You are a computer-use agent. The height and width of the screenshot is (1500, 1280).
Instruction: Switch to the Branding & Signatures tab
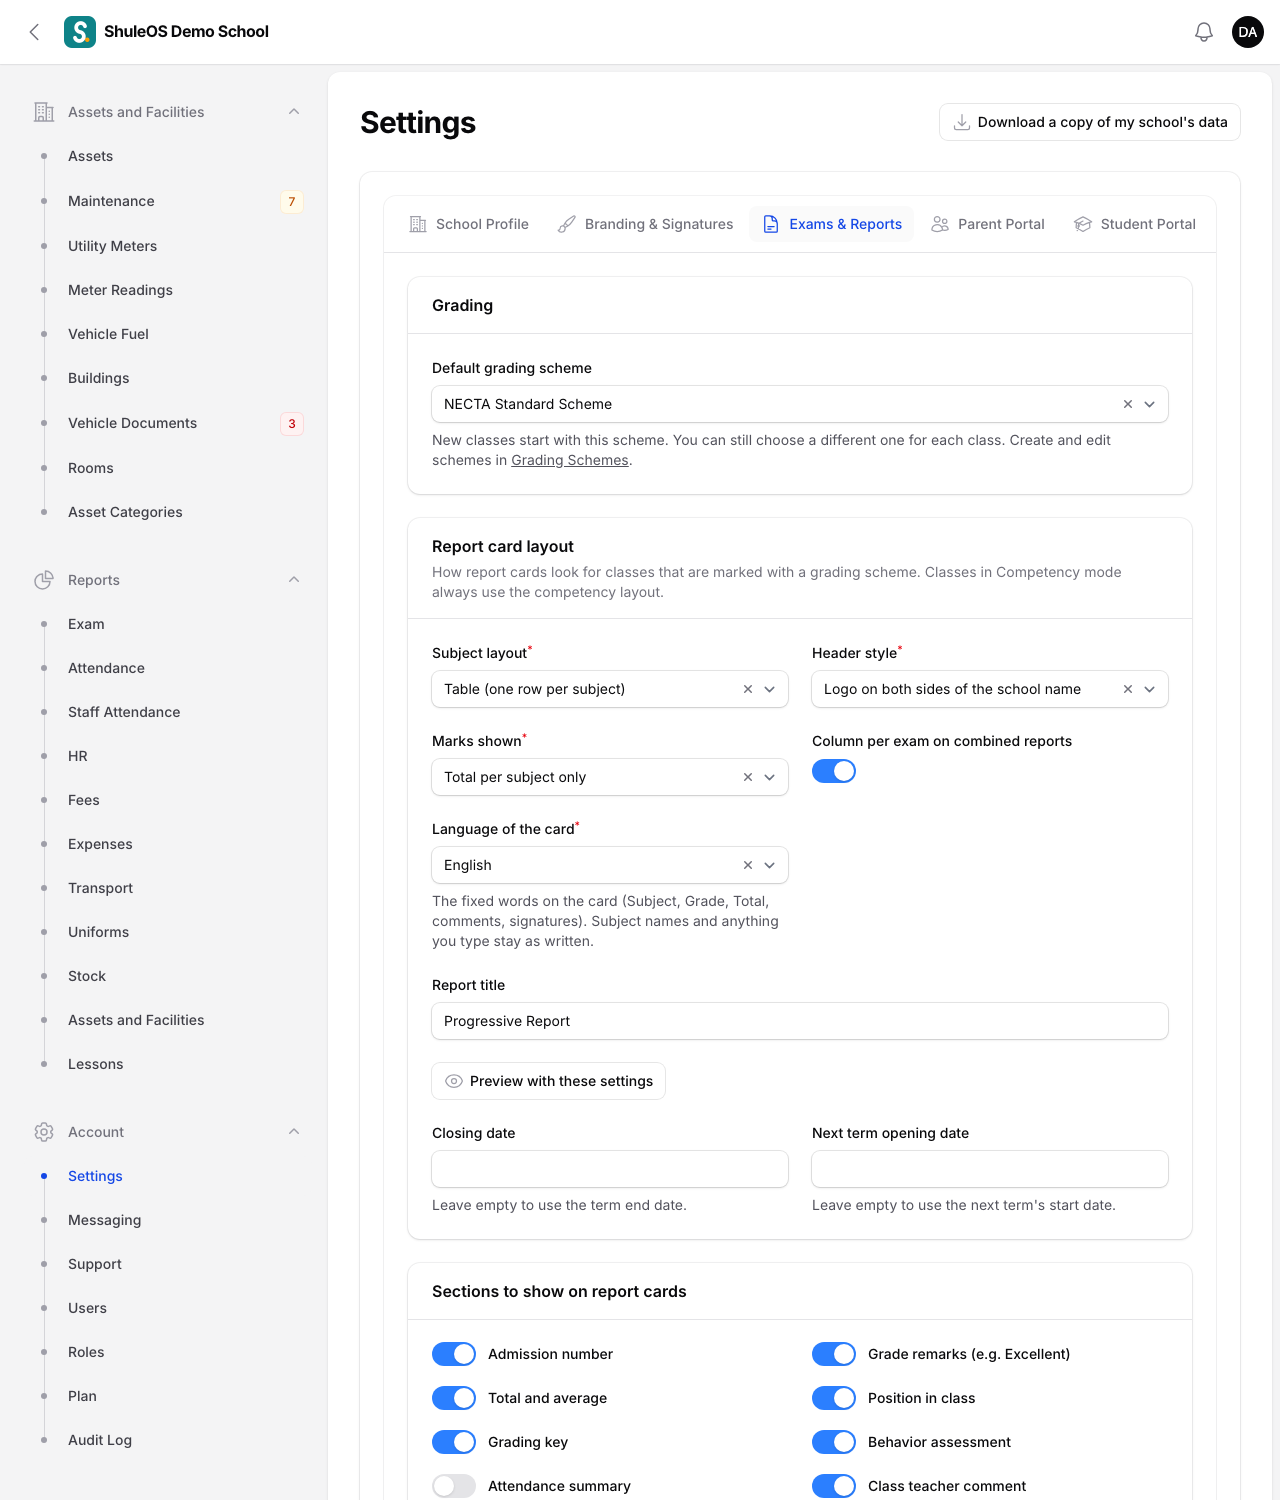[x=645, y=224]
